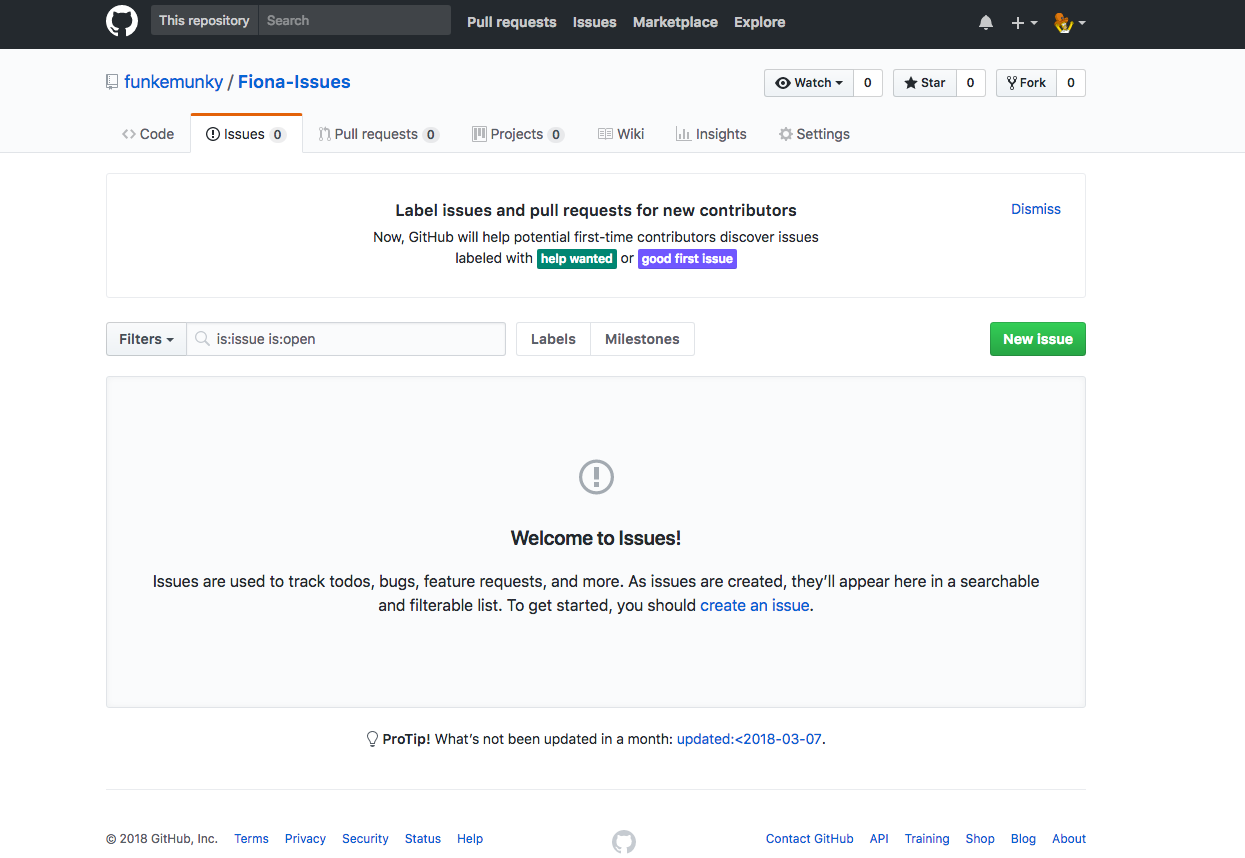Open the notifications bell

click(986, 22)
